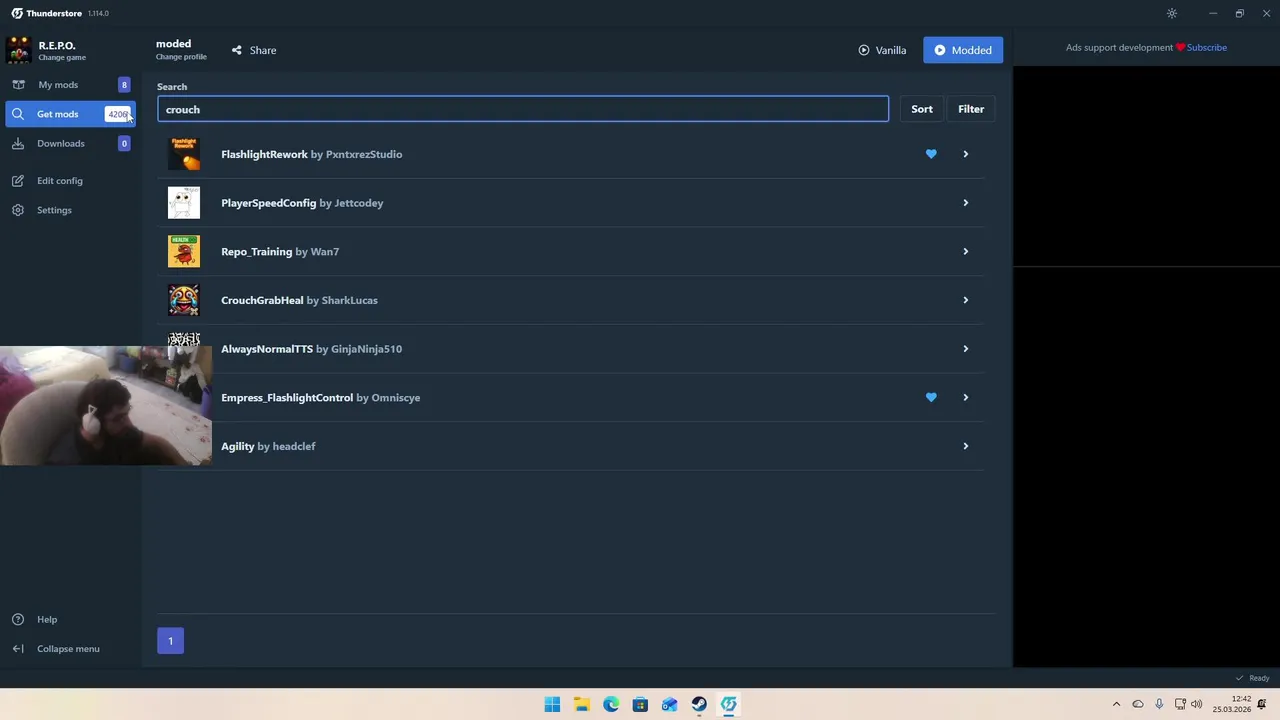Viewport: 1280px width, 720px height.
Task: Click the Settings gear icon
Action: (18, 210)
